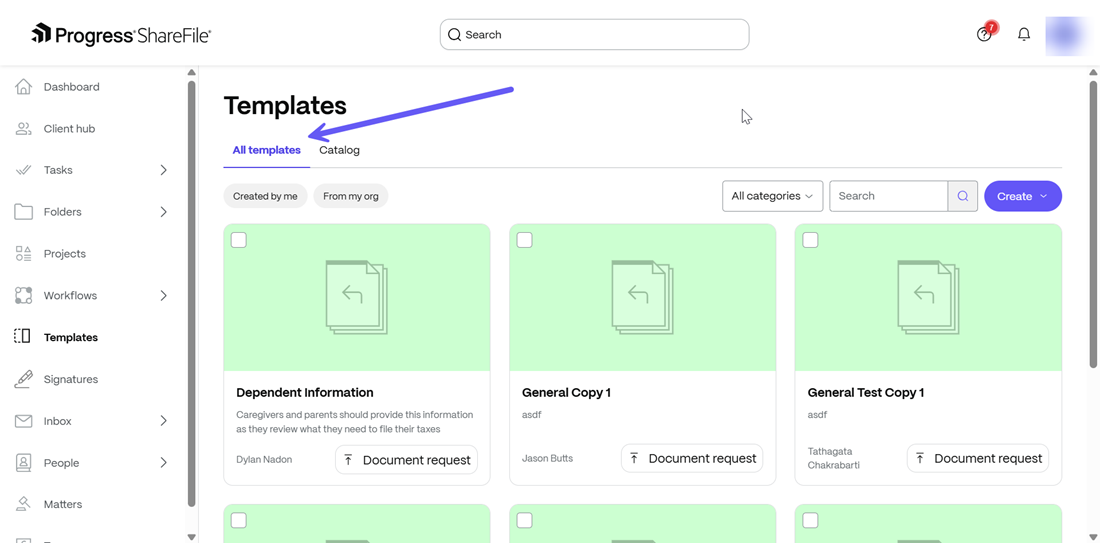Click the People contact icon
Viewport: 1100px width, 543px height.
coord(24,462)
